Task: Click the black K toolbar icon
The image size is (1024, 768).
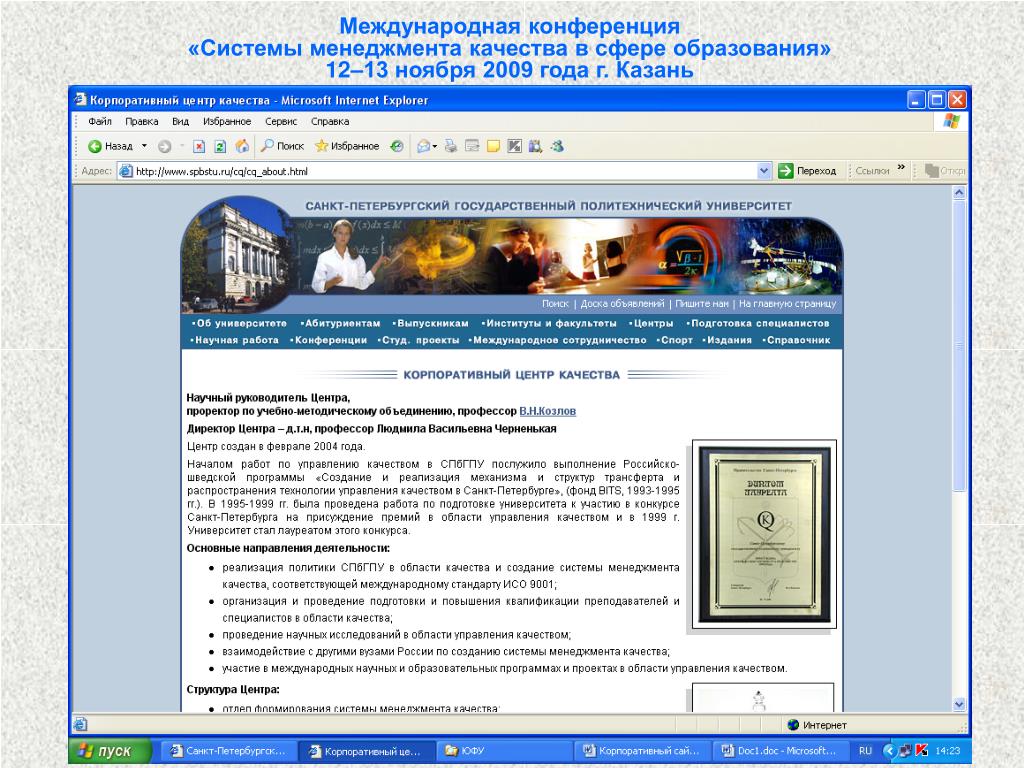Action: [515, 146]
